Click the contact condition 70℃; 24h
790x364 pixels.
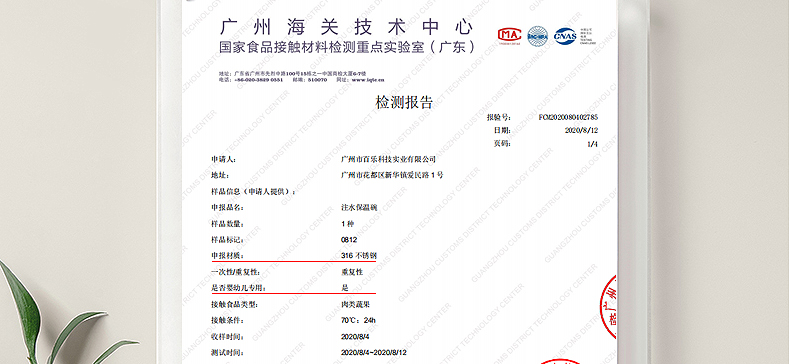click(358, 320)
